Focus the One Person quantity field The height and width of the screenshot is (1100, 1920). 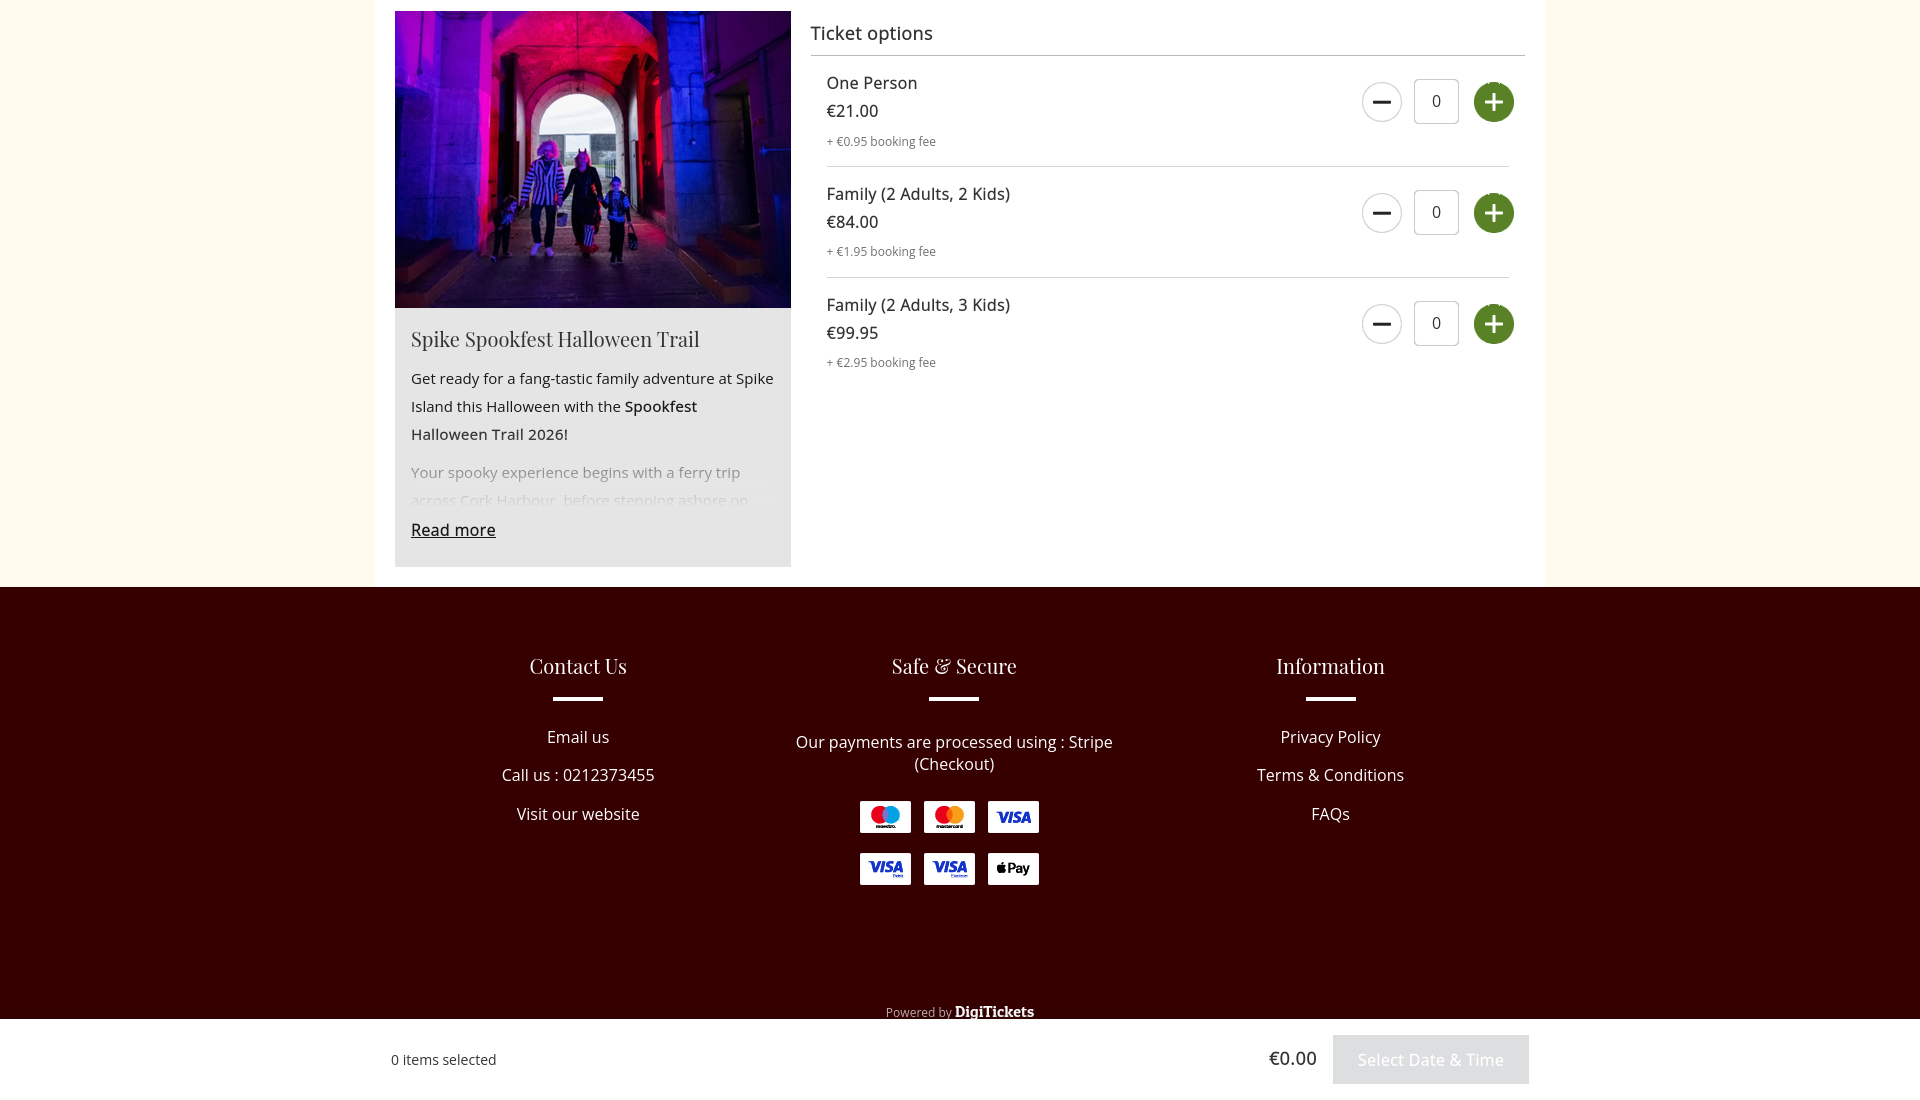(x=1436, y=102)
